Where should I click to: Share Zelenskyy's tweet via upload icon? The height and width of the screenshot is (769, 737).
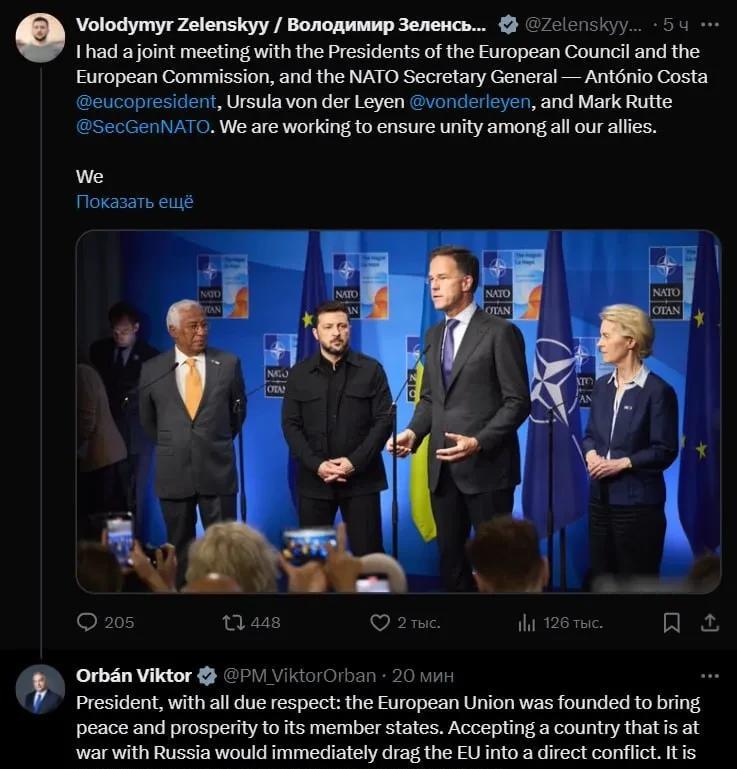pos(710,622)
